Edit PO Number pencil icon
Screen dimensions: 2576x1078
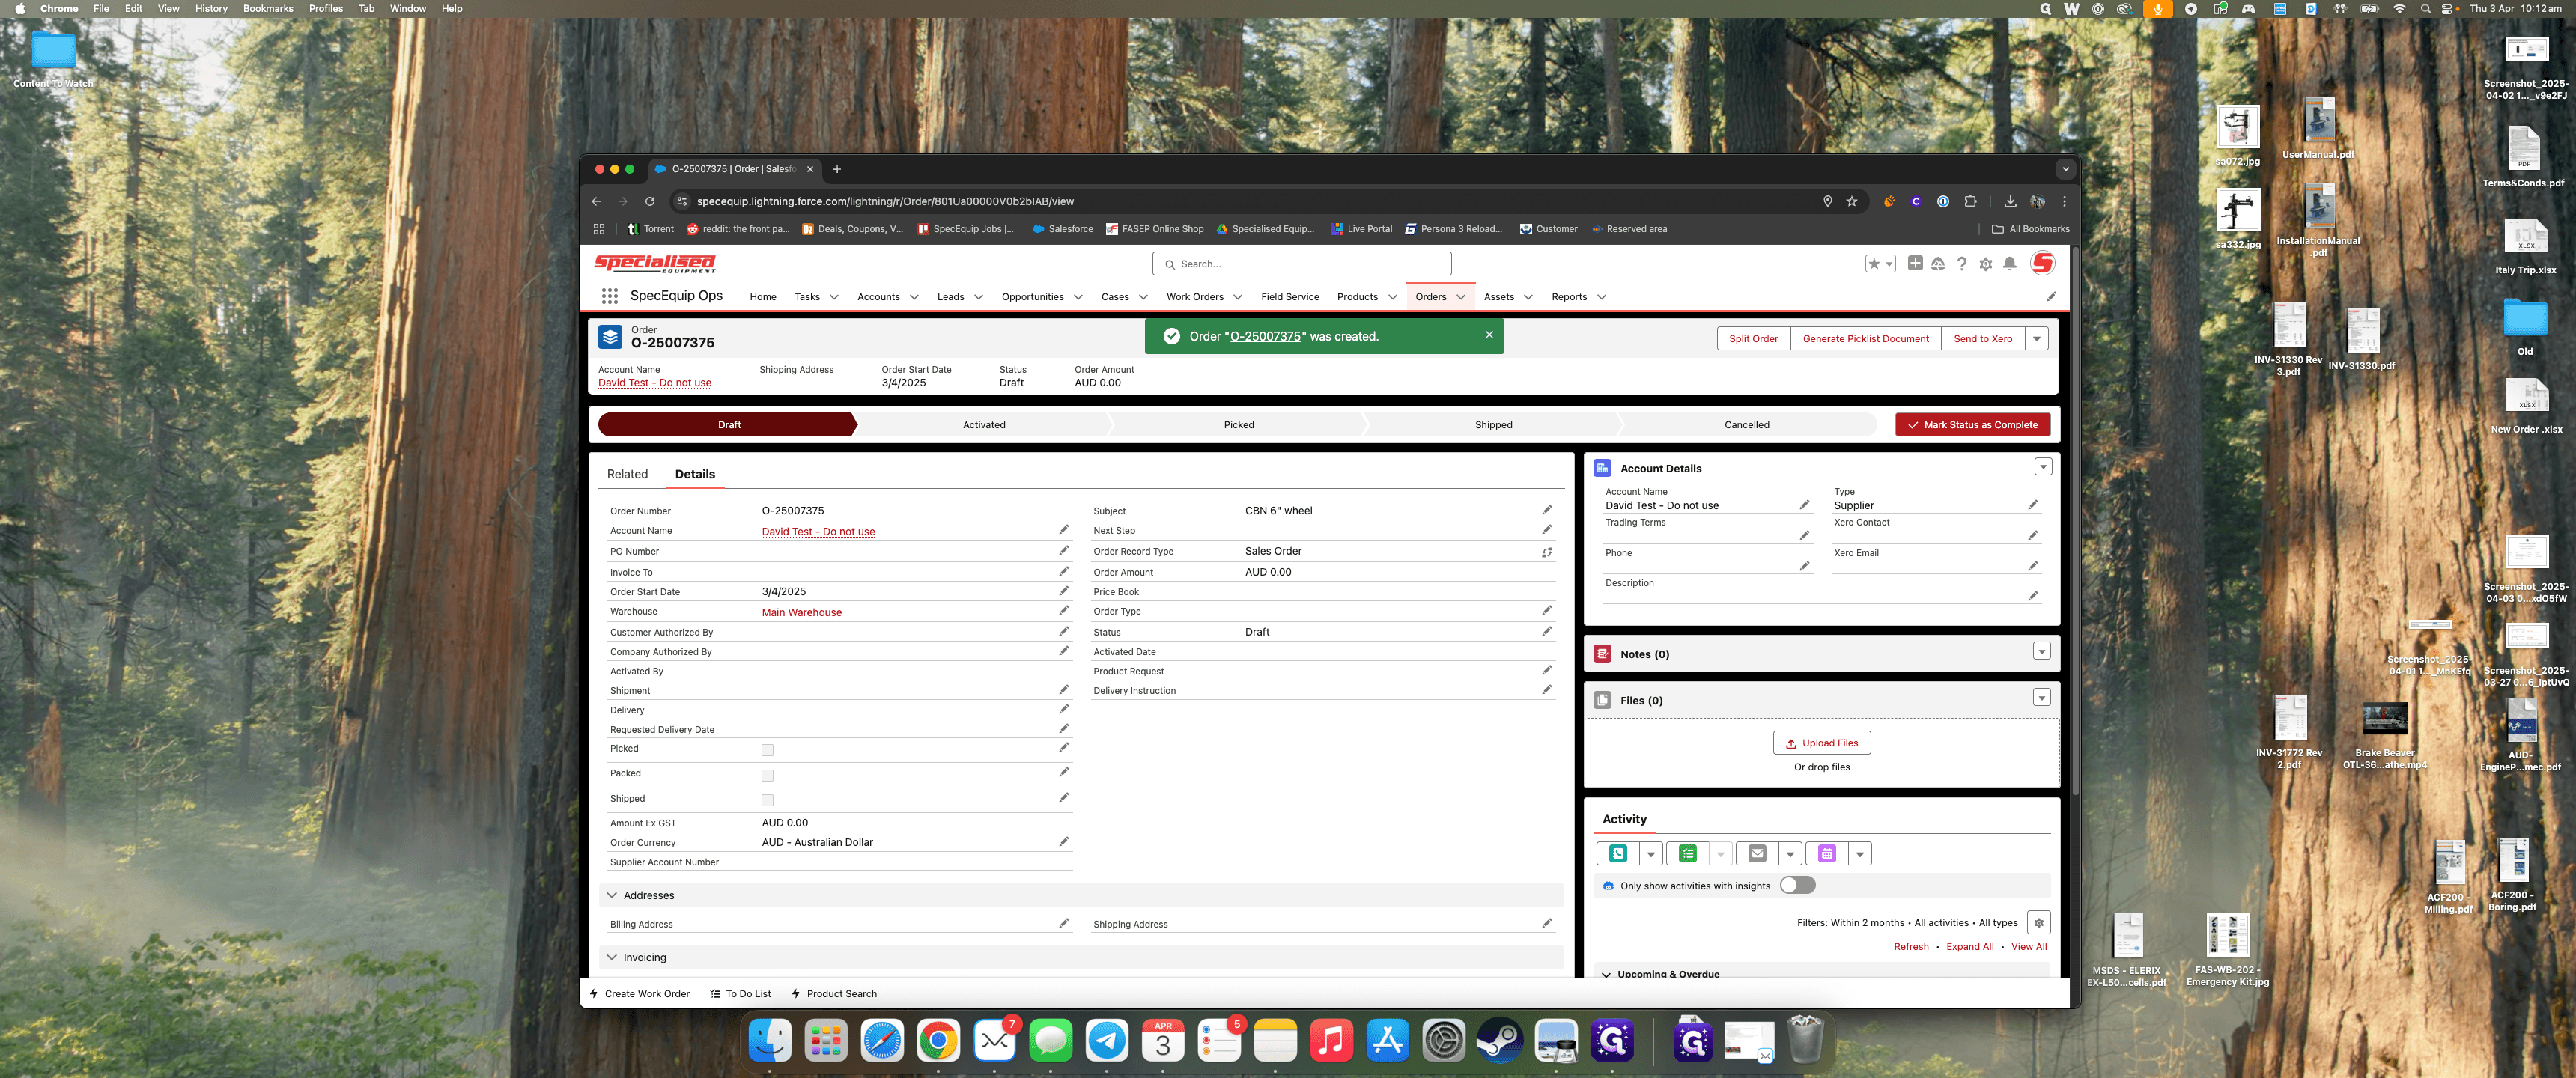tap(1063, 550)
